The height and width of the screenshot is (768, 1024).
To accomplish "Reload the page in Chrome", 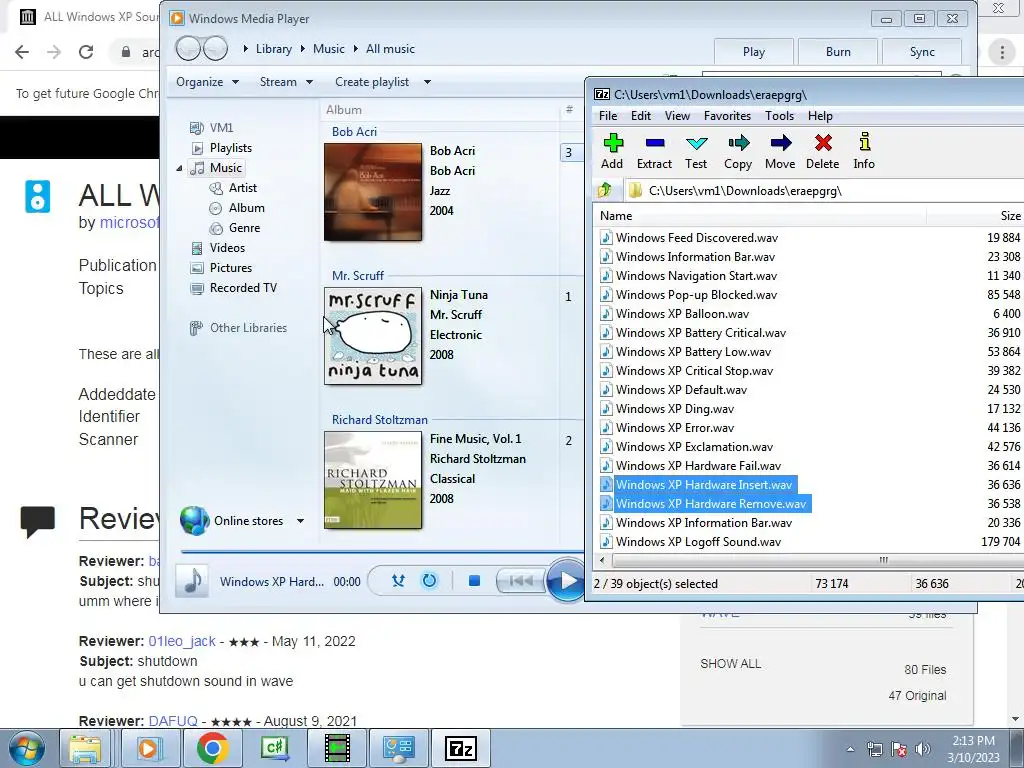I will (x=86, y=52).
